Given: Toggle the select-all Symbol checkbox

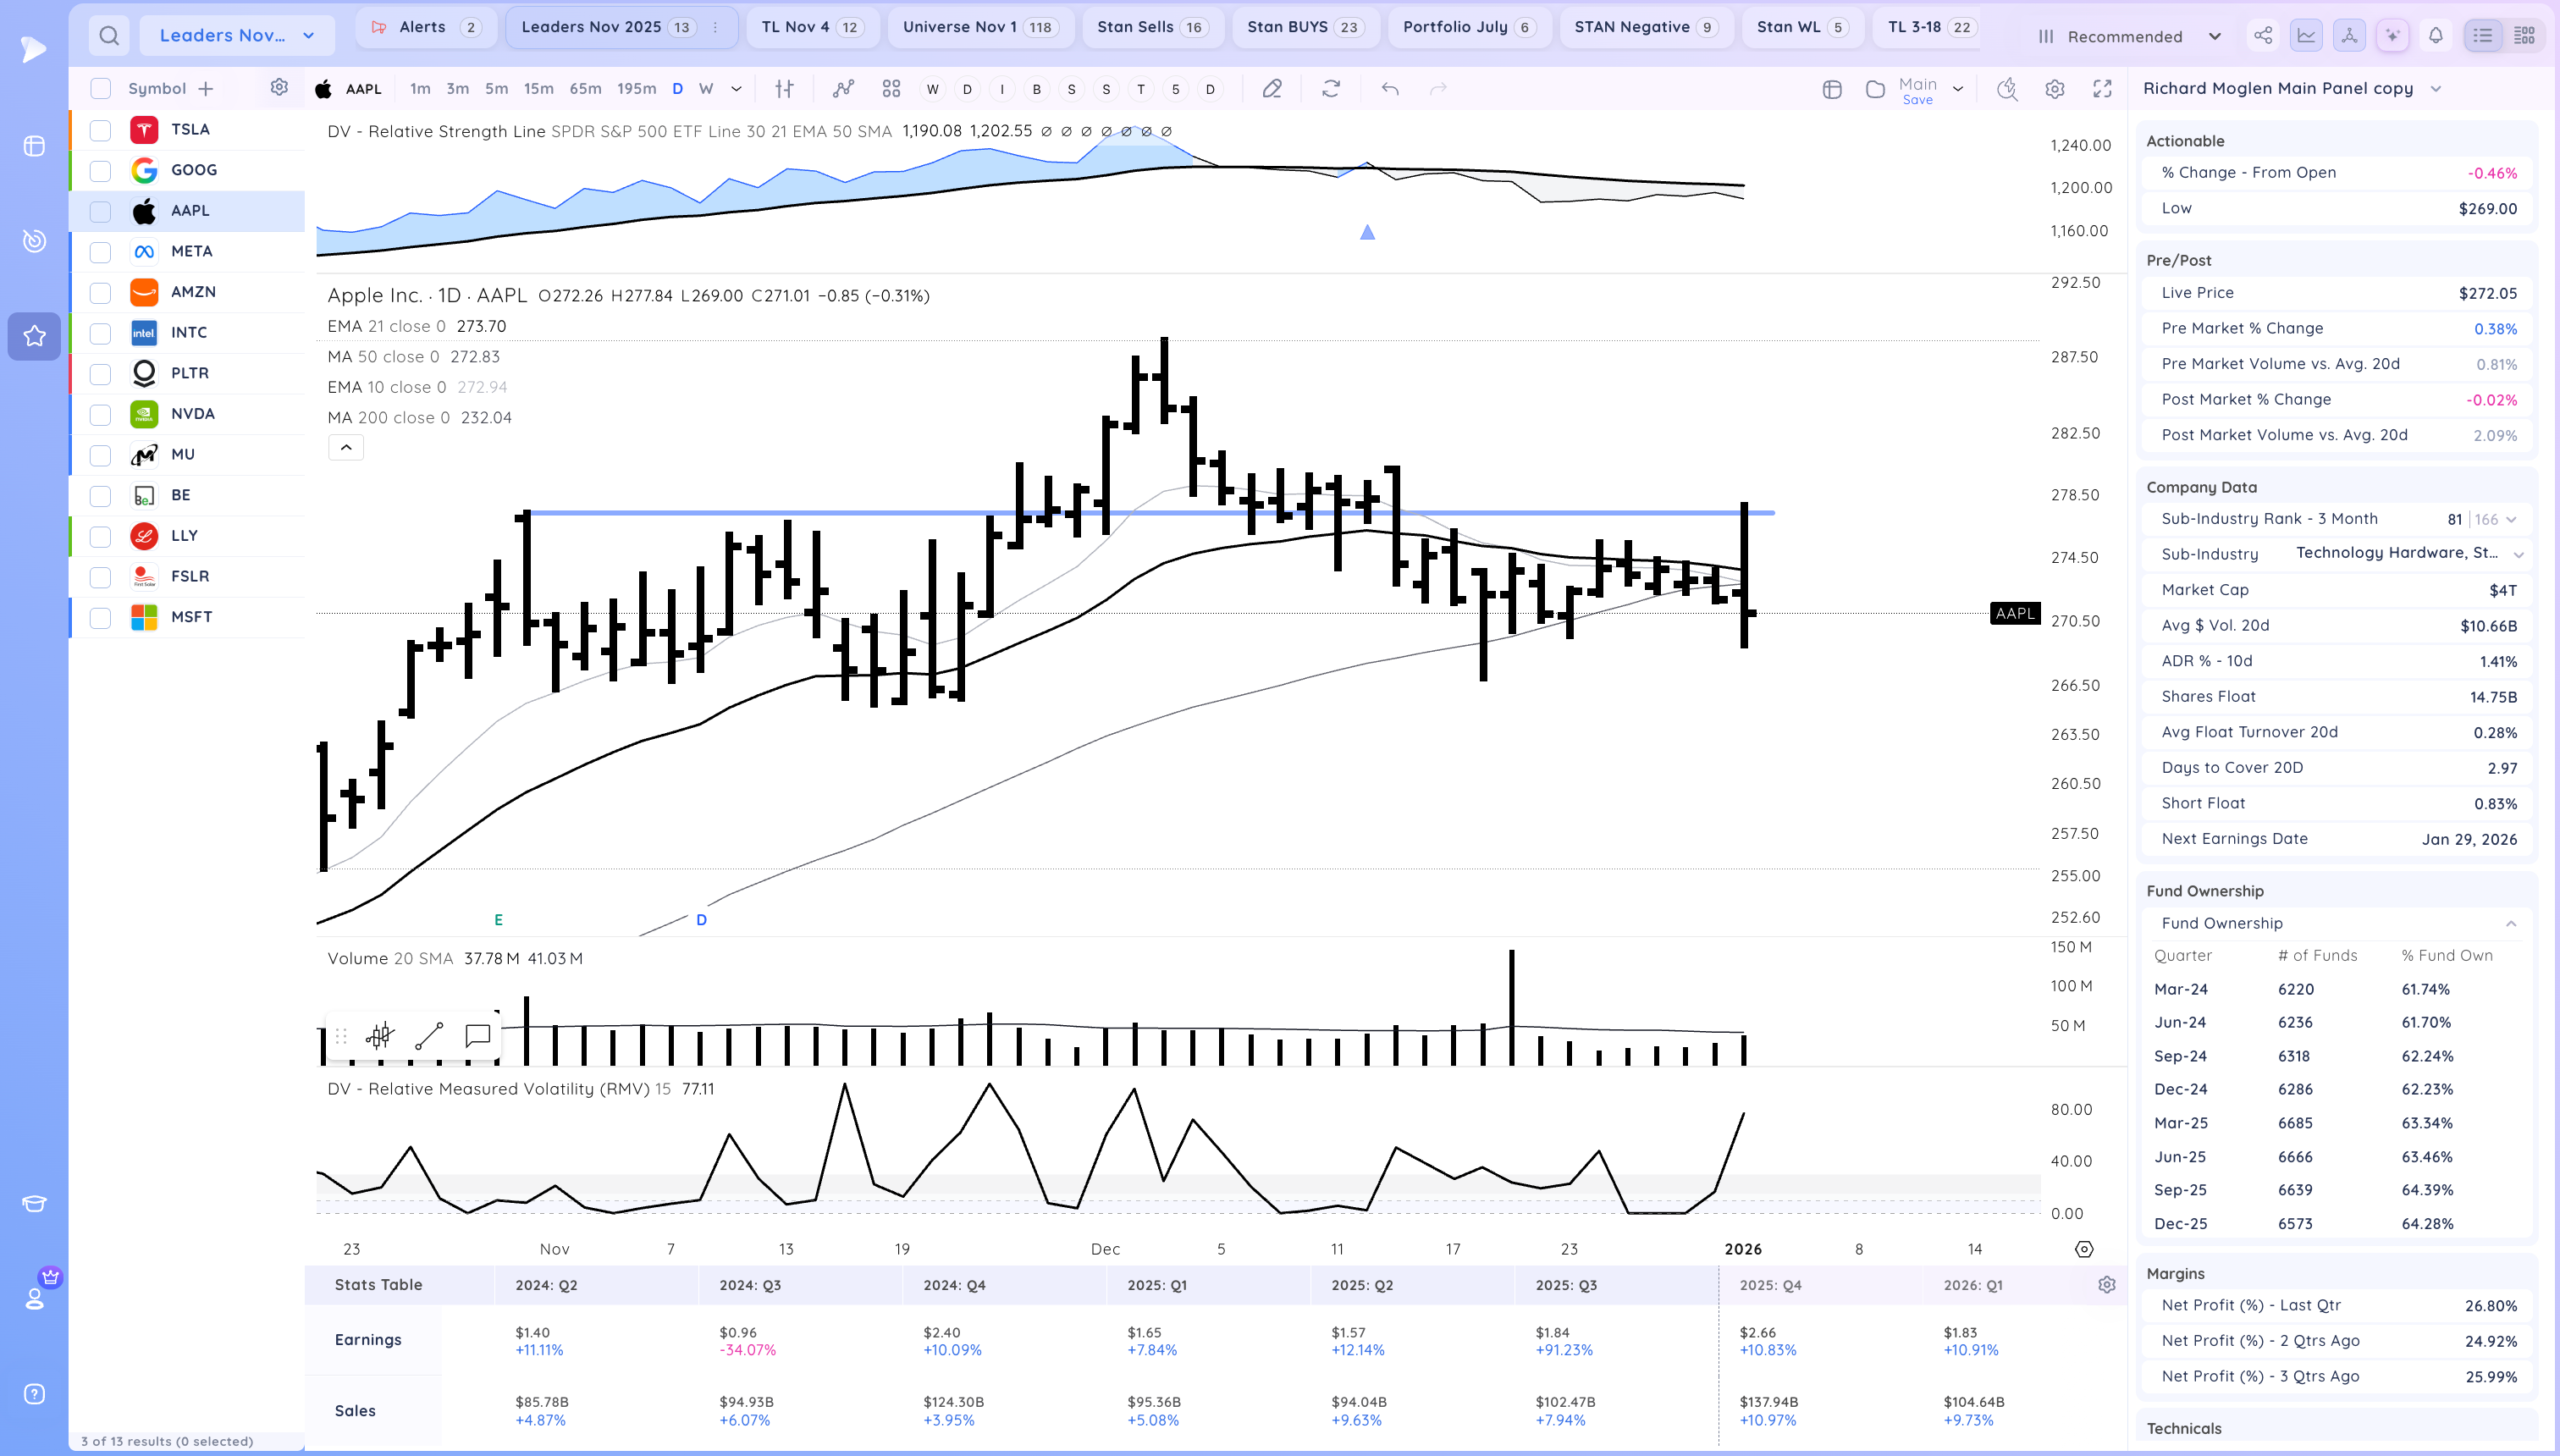Looking at the screenshot, I should [x=100, y=89].
